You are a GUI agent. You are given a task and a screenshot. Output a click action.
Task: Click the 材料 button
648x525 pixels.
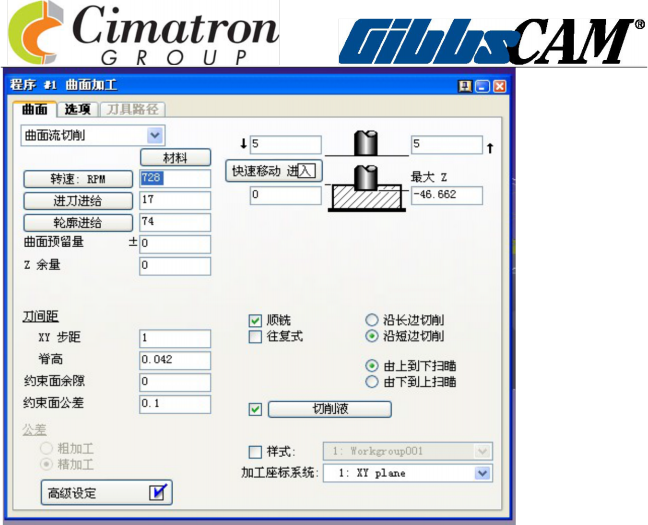(175, 158)
